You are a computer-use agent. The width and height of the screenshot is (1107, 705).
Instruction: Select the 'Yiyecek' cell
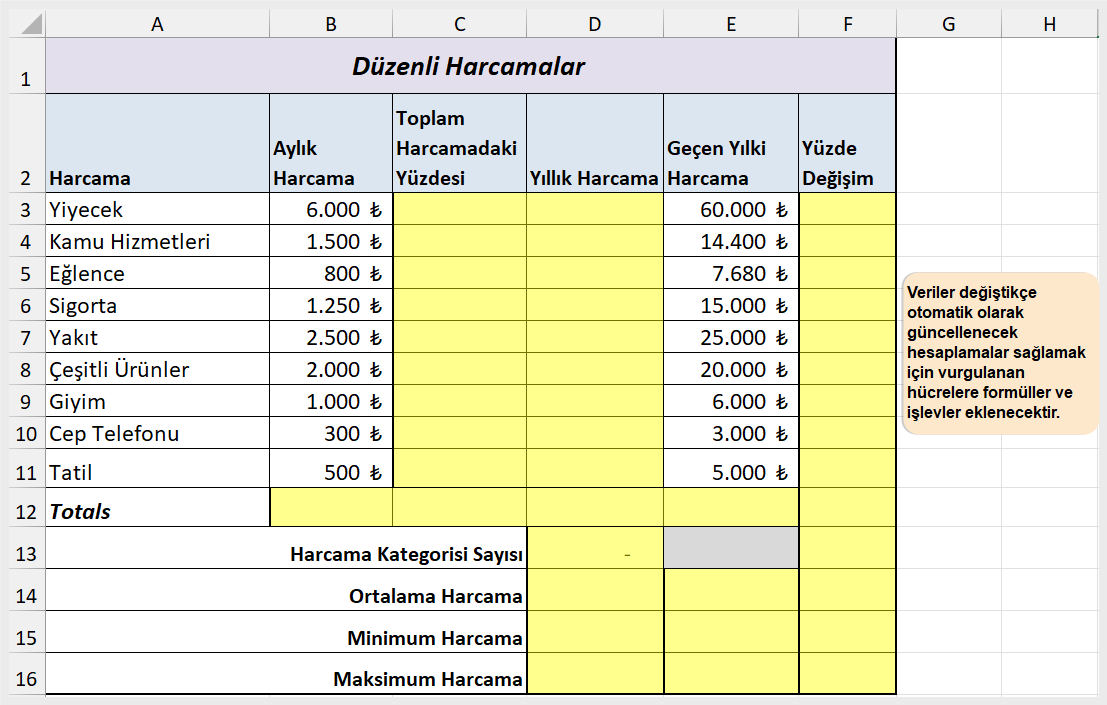157,209
